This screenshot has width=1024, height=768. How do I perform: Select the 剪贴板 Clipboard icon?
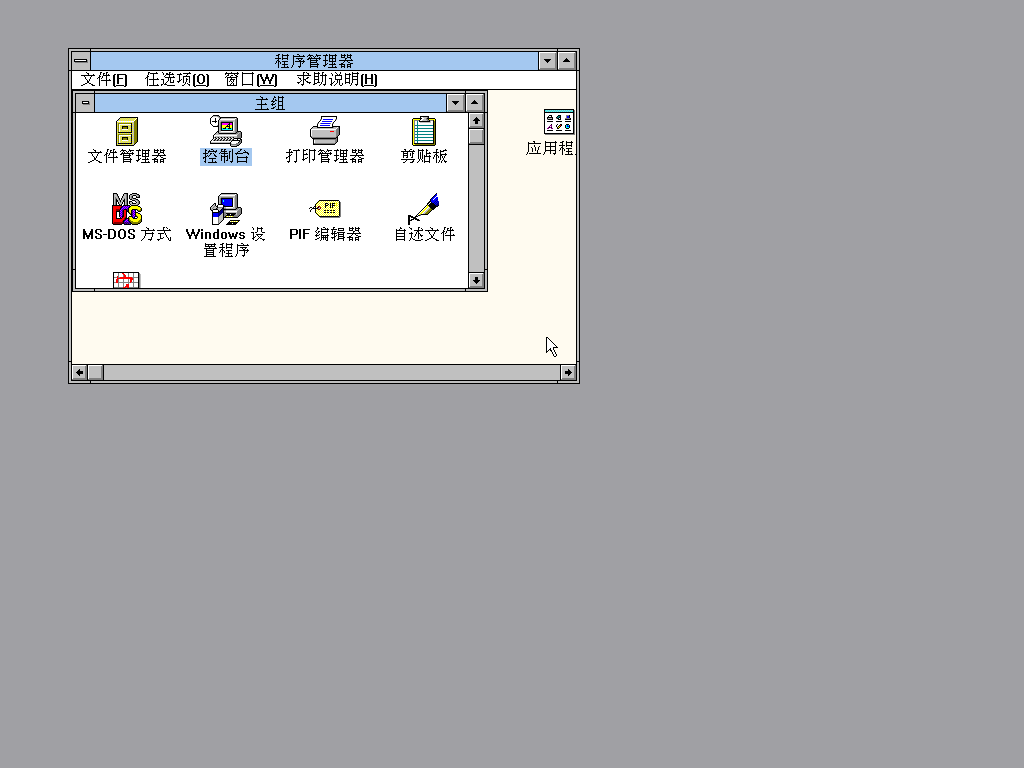424,131
